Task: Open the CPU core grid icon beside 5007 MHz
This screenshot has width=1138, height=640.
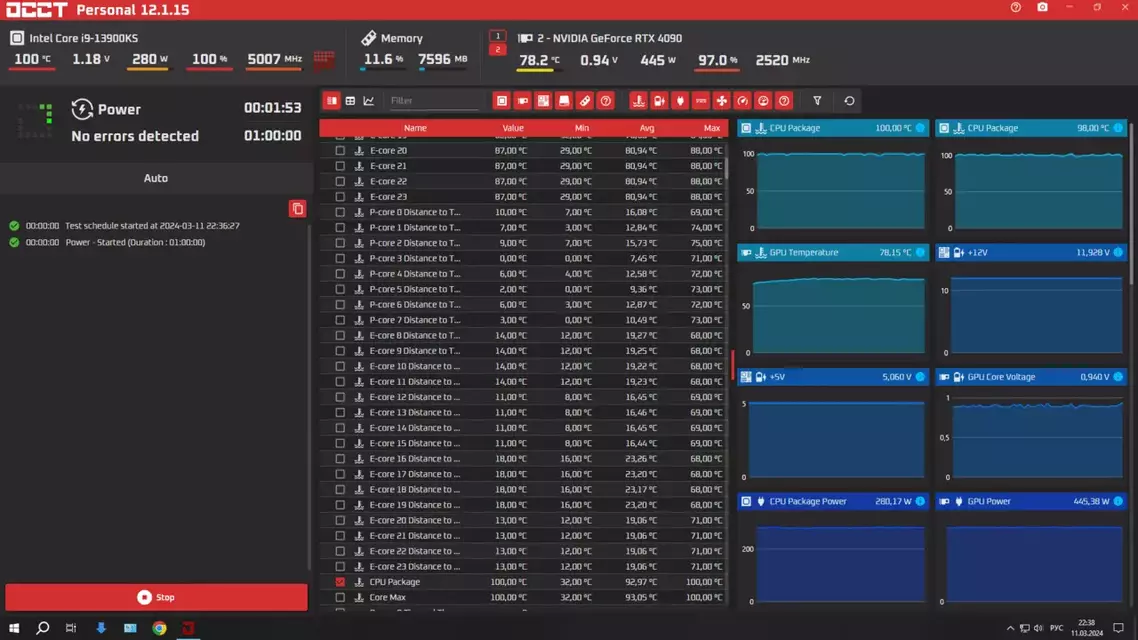Action: click(x=324, y=60)
